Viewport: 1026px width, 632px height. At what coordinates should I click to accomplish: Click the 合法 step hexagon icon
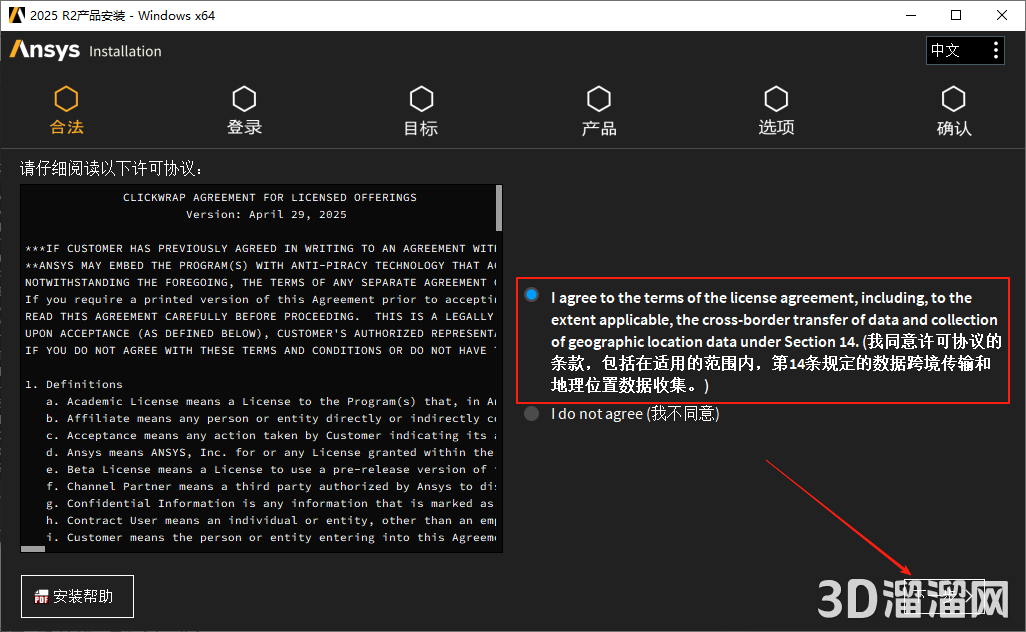click(x=66, y=99)
